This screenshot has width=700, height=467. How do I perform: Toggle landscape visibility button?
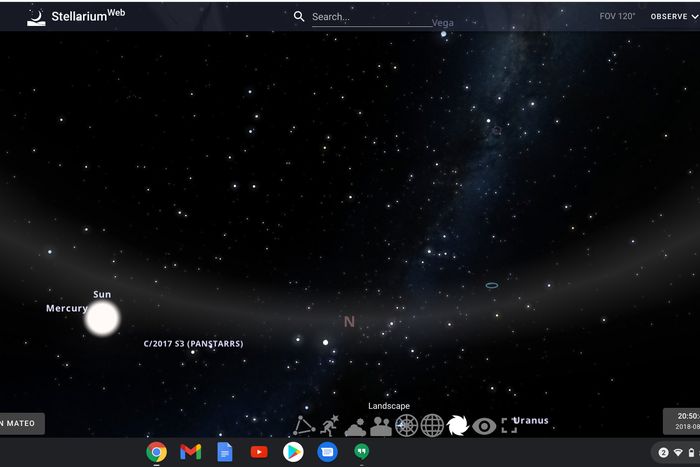tap(381, 426)
